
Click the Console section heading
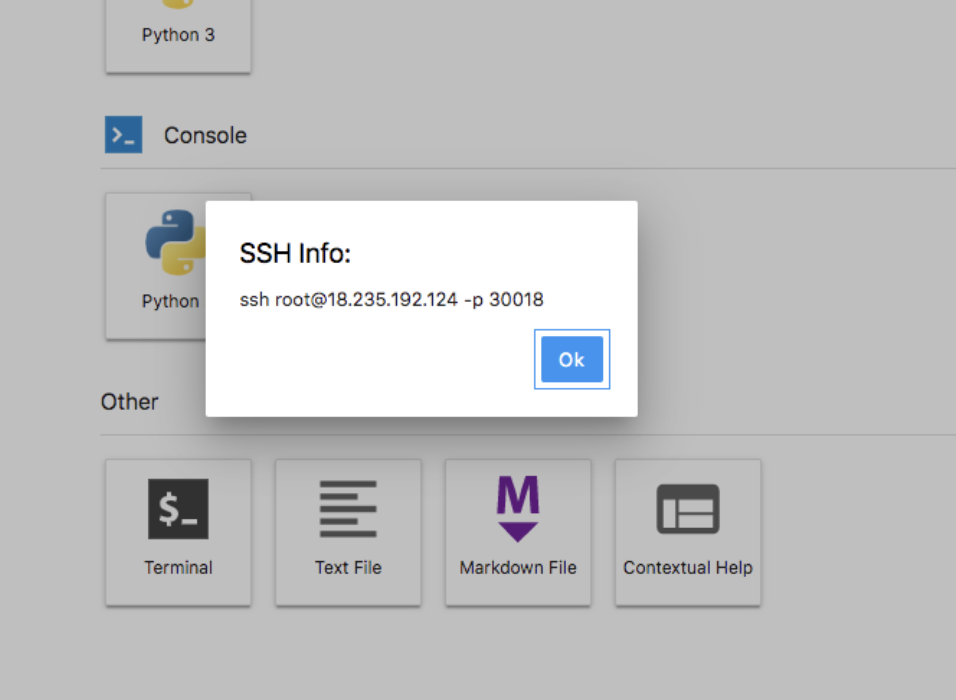(x=205, y=135)
